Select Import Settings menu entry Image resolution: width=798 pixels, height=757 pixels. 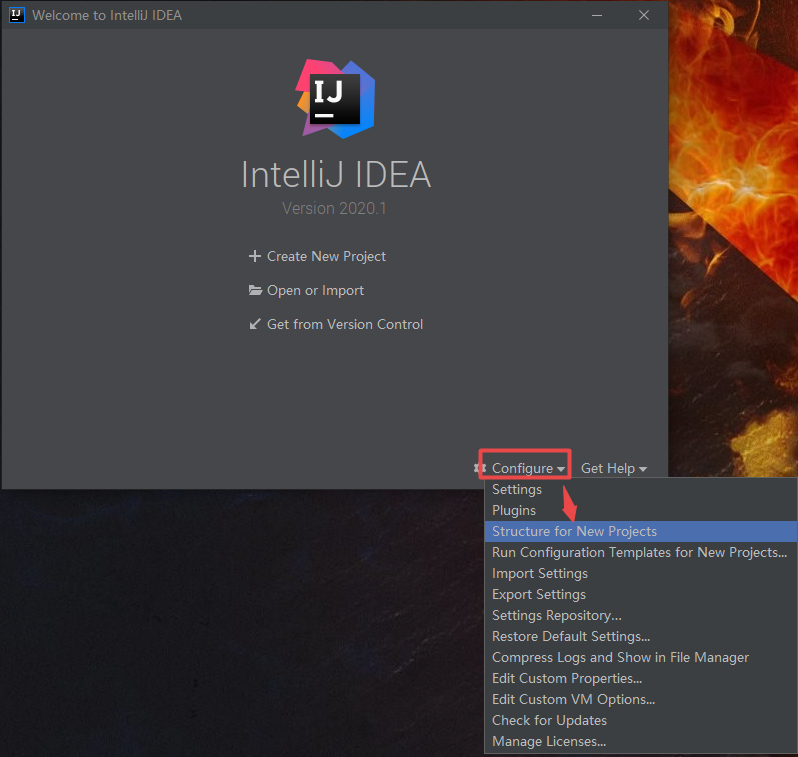(x=641, y=573)
